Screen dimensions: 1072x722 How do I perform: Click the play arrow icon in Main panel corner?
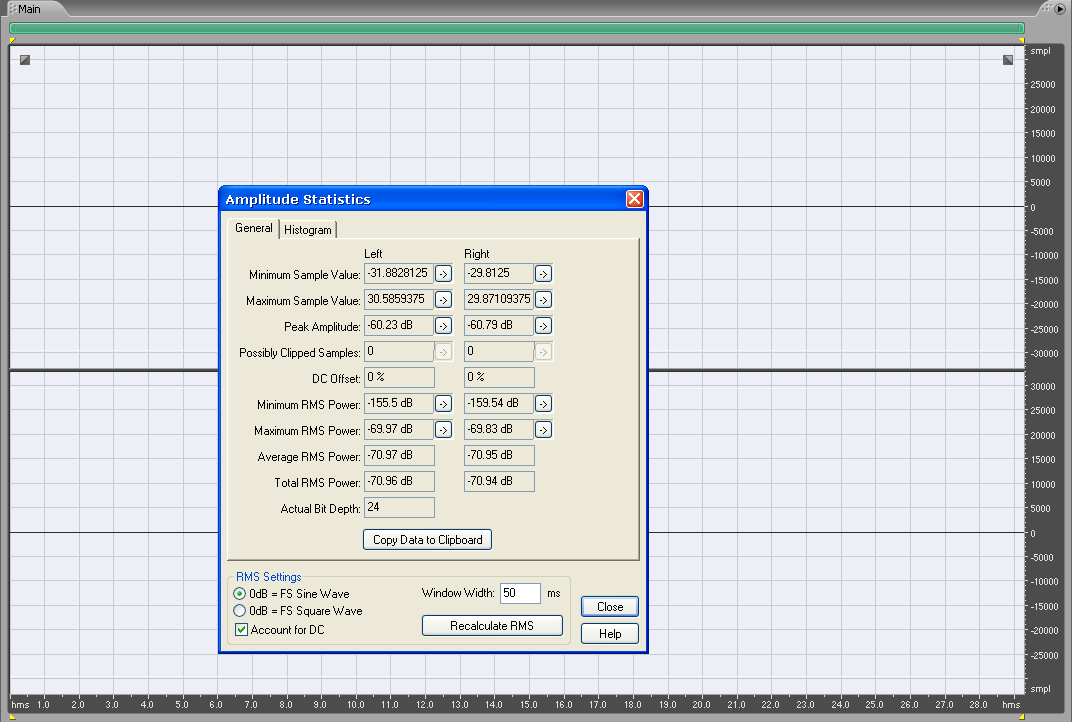click(x=1060, y=9)
